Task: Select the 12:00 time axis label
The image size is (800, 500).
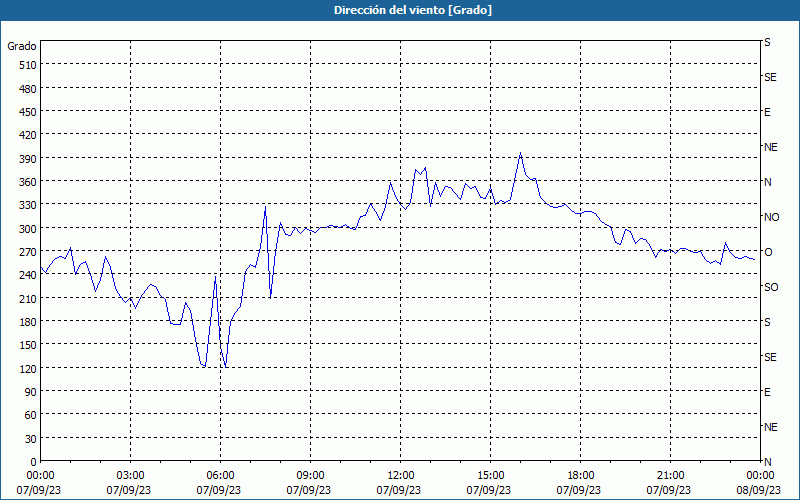Action: coord(401,476)
